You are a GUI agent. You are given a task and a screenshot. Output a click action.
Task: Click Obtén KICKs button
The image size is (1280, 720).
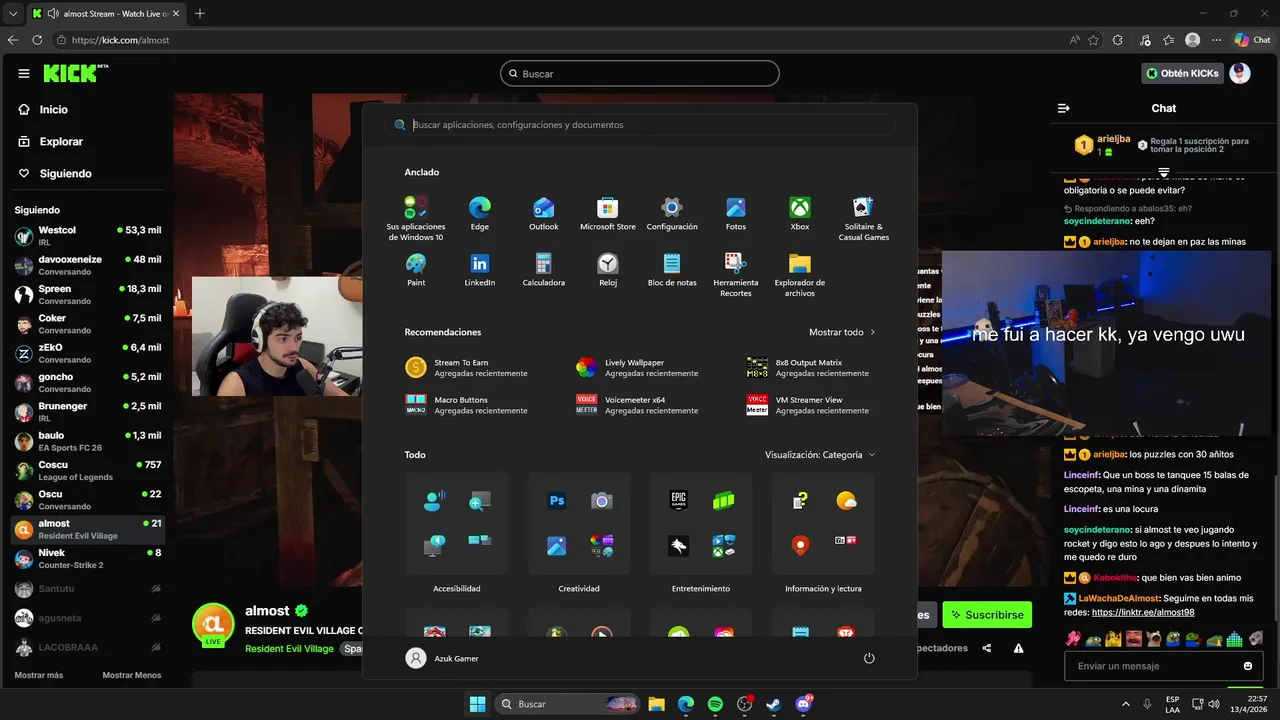(1184, 73)
